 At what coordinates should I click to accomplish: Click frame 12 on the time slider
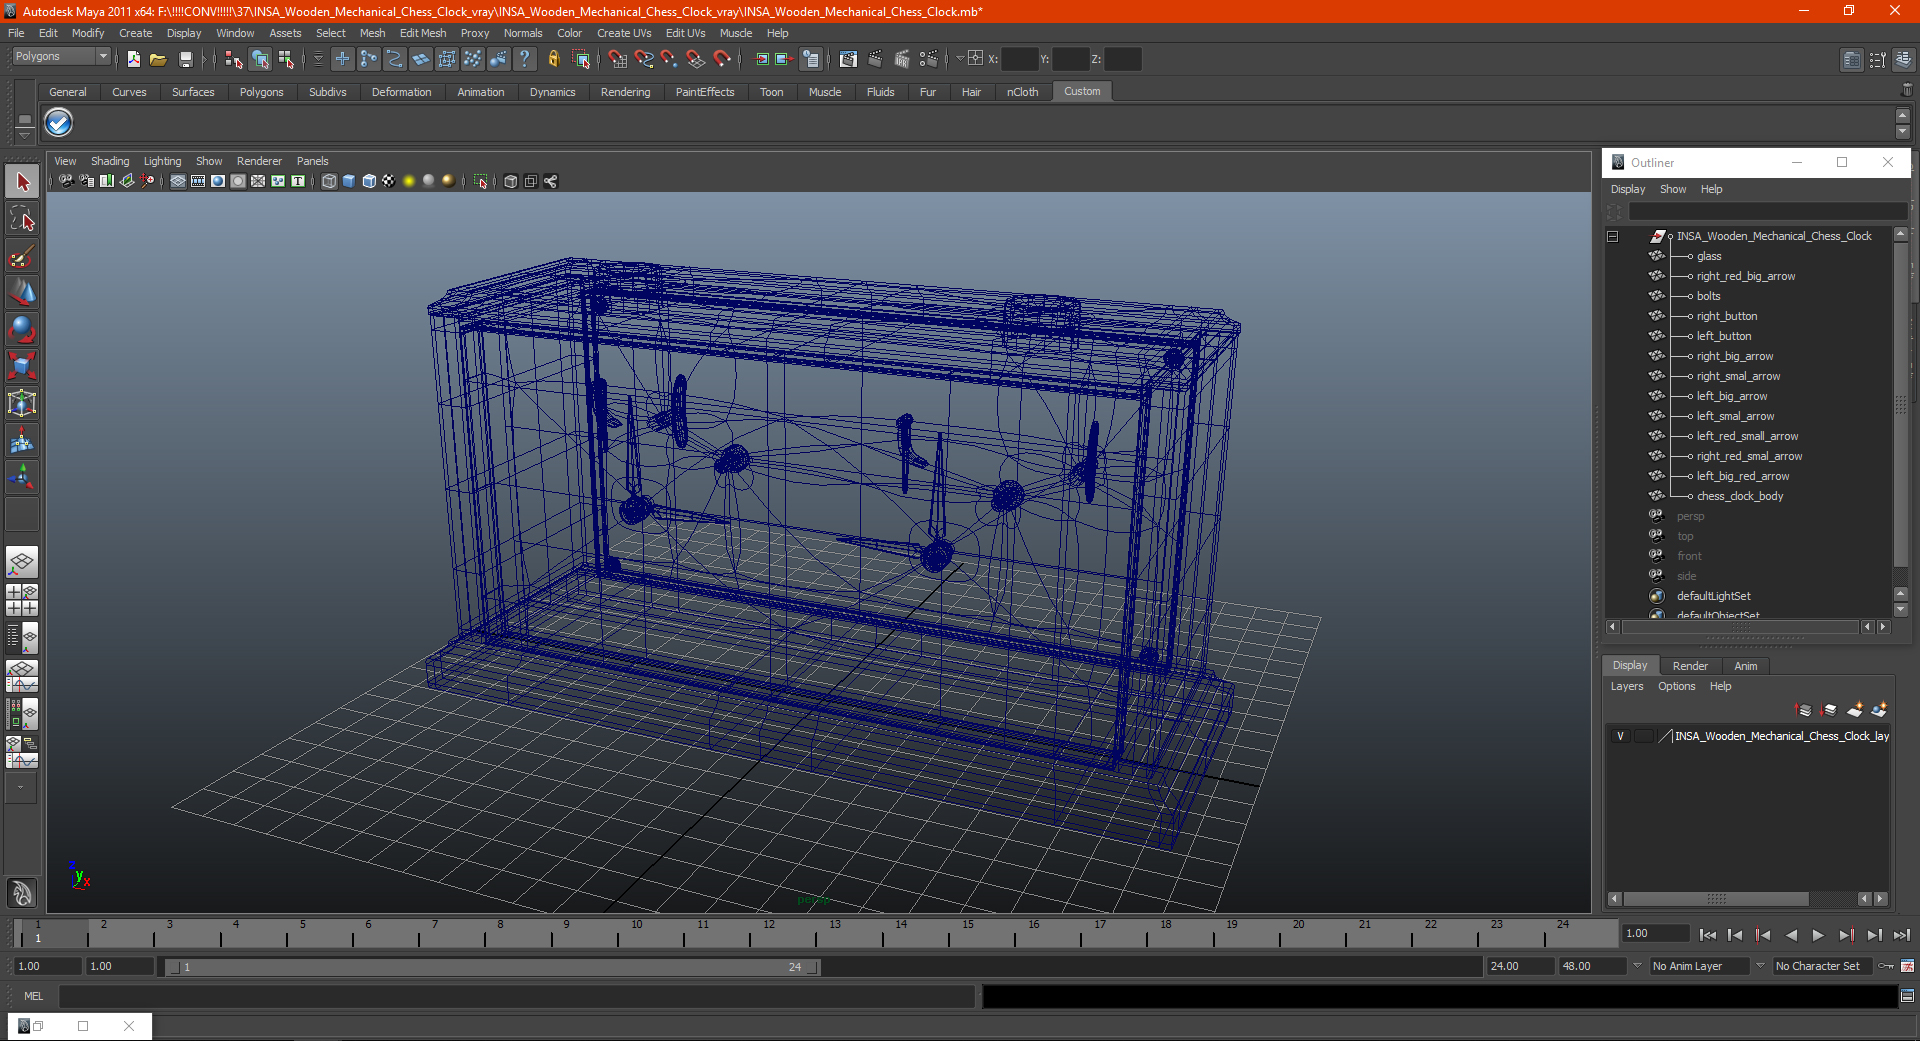(769, 933)
